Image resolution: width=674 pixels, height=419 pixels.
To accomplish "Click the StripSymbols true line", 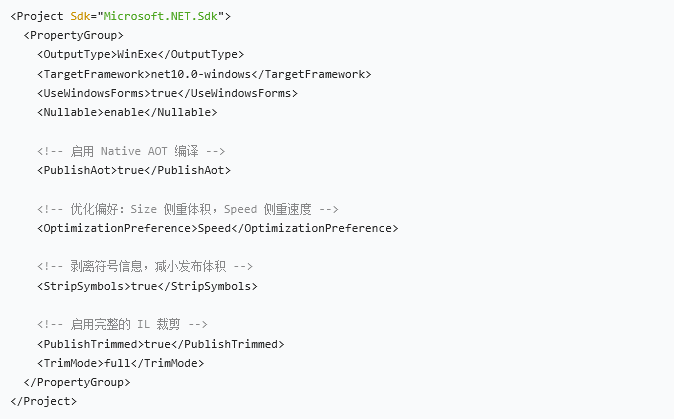I will pos(147,286).
